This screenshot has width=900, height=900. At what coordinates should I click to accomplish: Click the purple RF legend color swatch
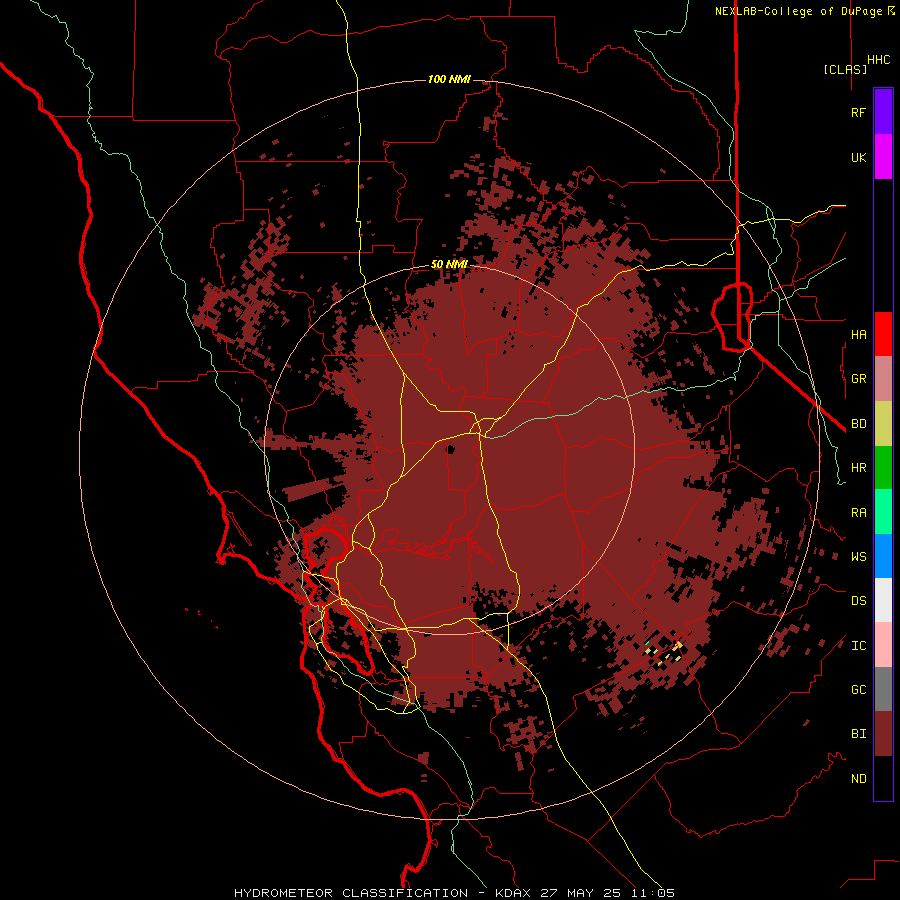point(883,112)
